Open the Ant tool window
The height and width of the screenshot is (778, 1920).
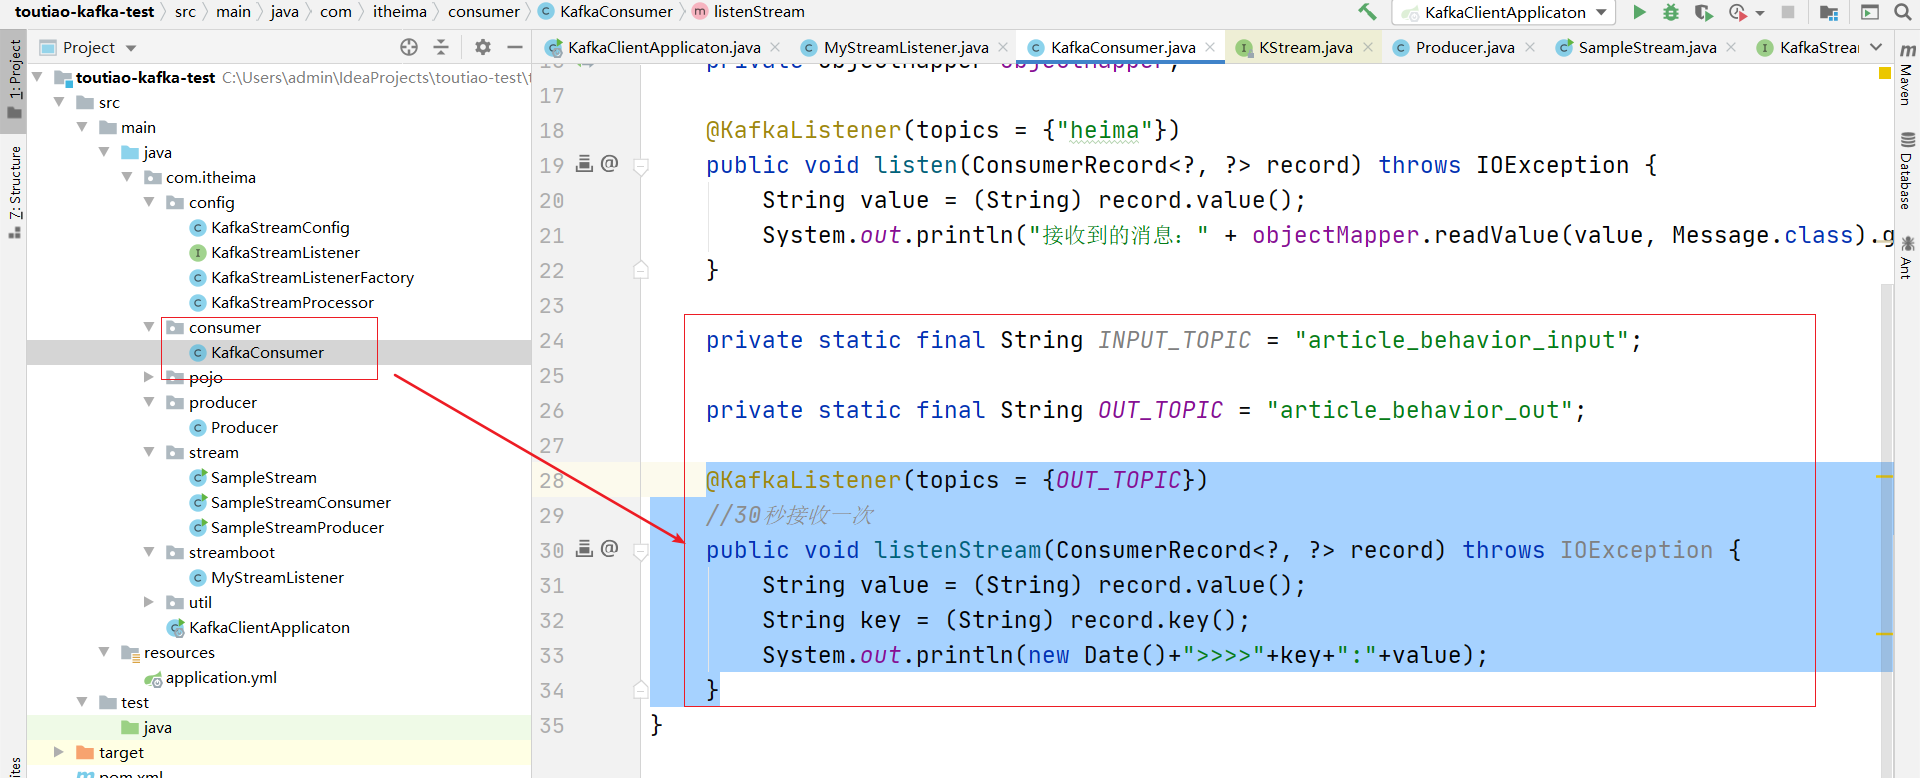coord(1906,256)
